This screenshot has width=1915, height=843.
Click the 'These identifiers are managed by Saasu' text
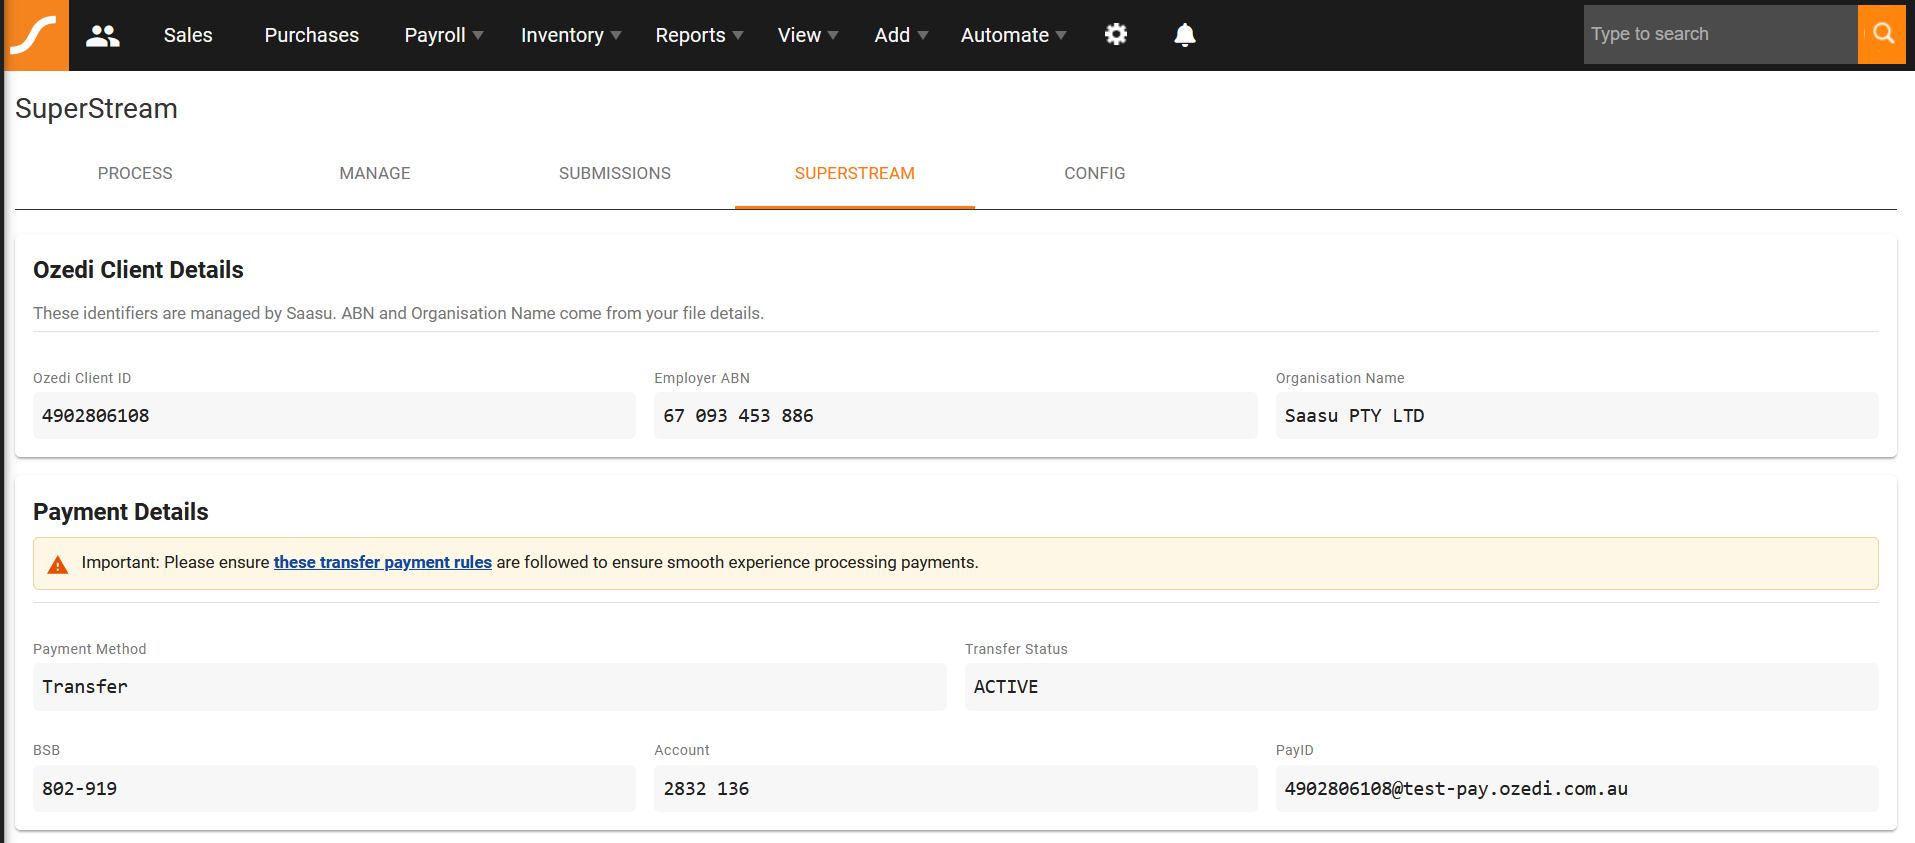pos(398,313)
